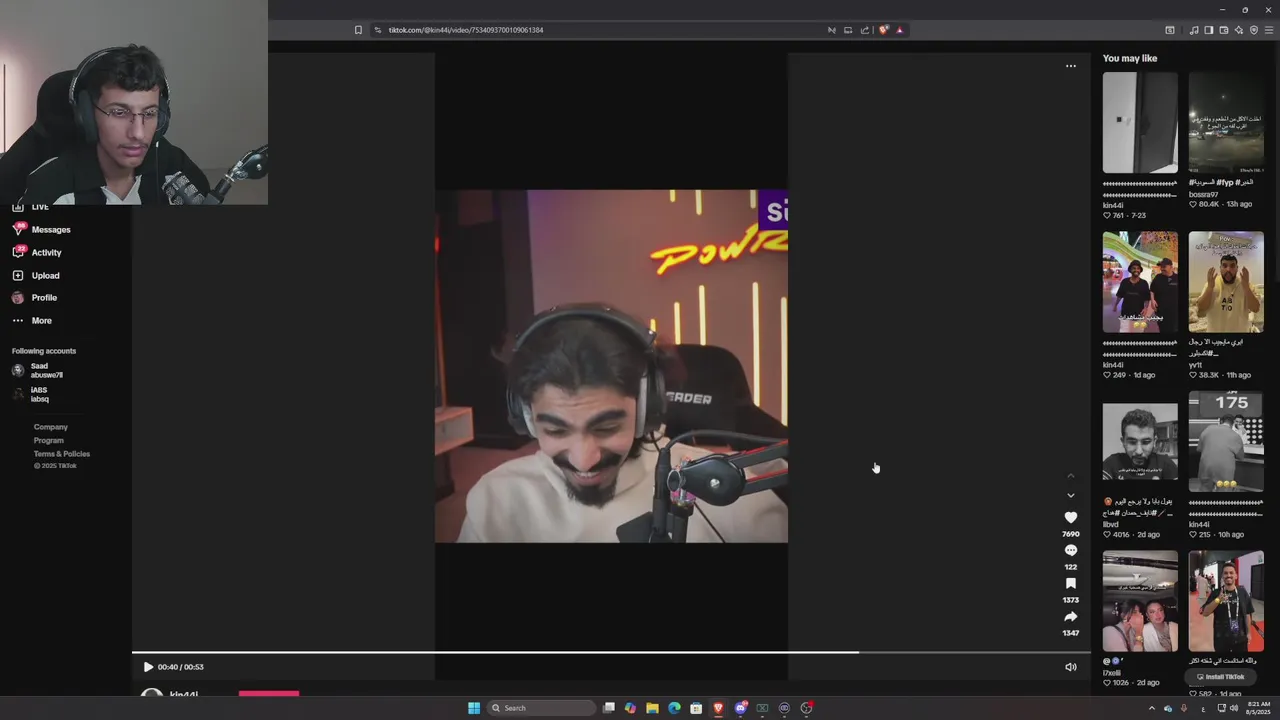Open bossra97 suggested video with 80.4K likes
This screenshot has height=720, width=1280.
(x=1226, y=122)
